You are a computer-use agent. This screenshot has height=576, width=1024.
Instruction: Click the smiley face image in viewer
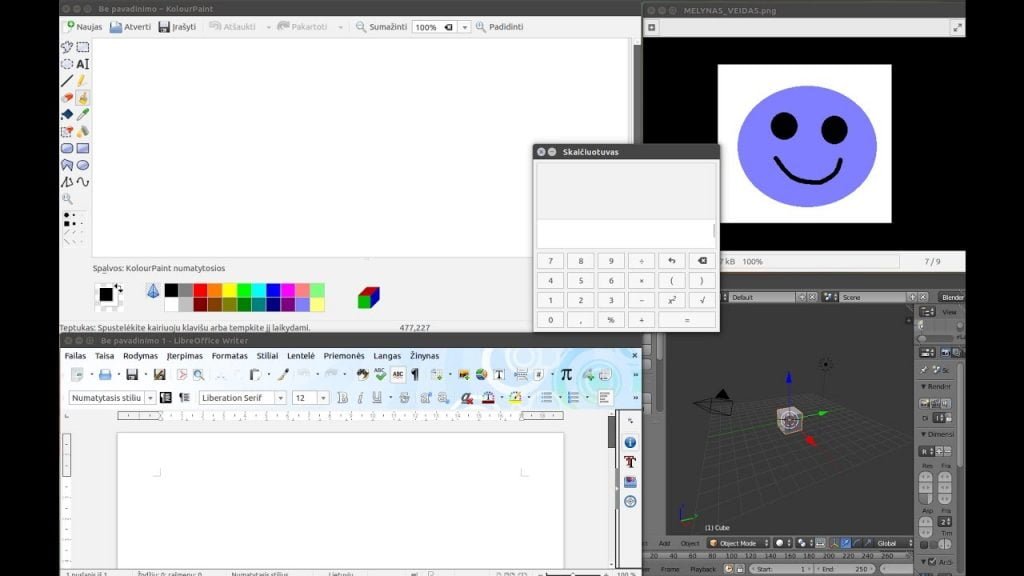804,144
